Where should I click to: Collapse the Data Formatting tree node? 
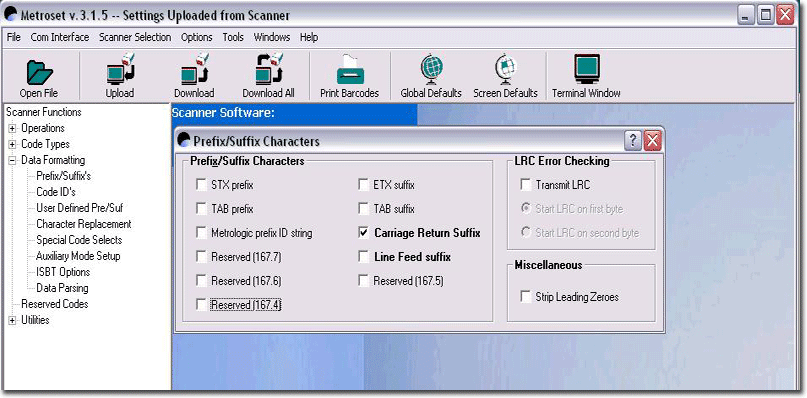coord(12,160)
